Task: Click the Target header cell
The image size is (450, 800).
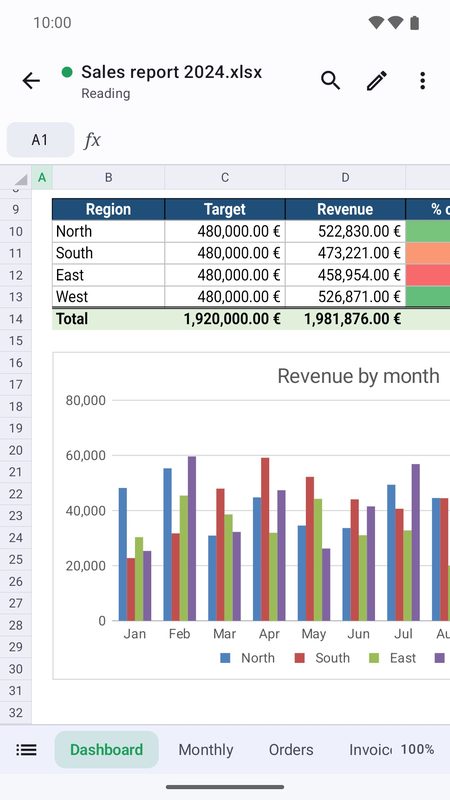Action: pyautogui.click(x=224, y=209)
